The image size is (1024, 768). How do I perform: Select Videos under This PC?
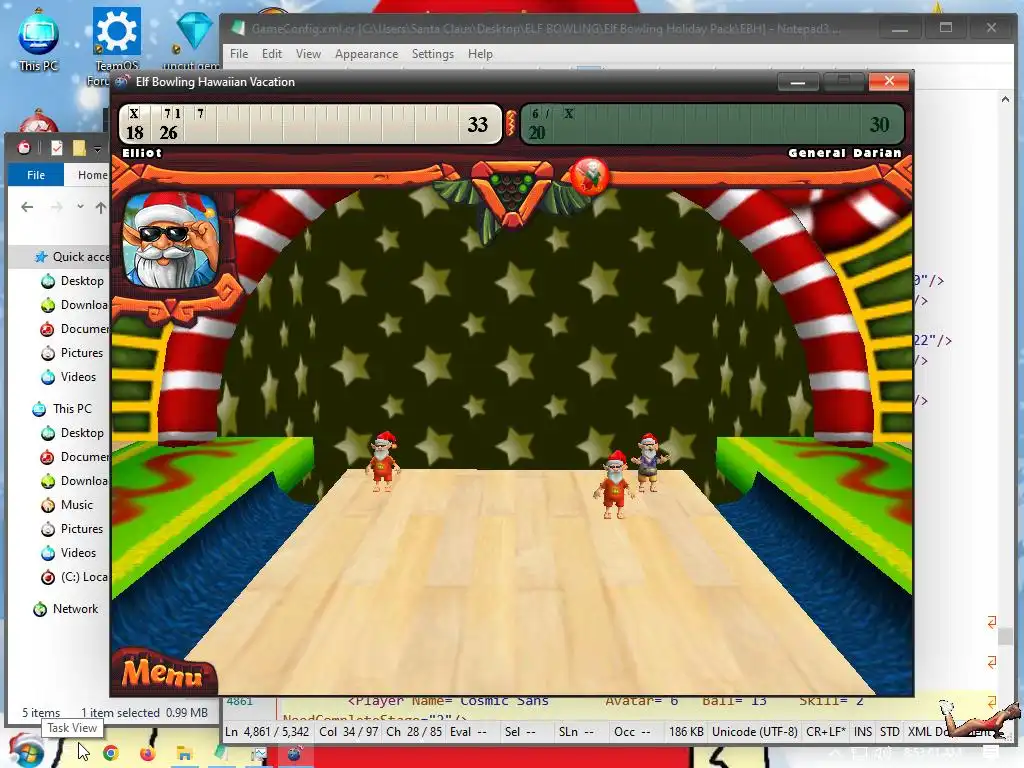(x=78, y=553)
